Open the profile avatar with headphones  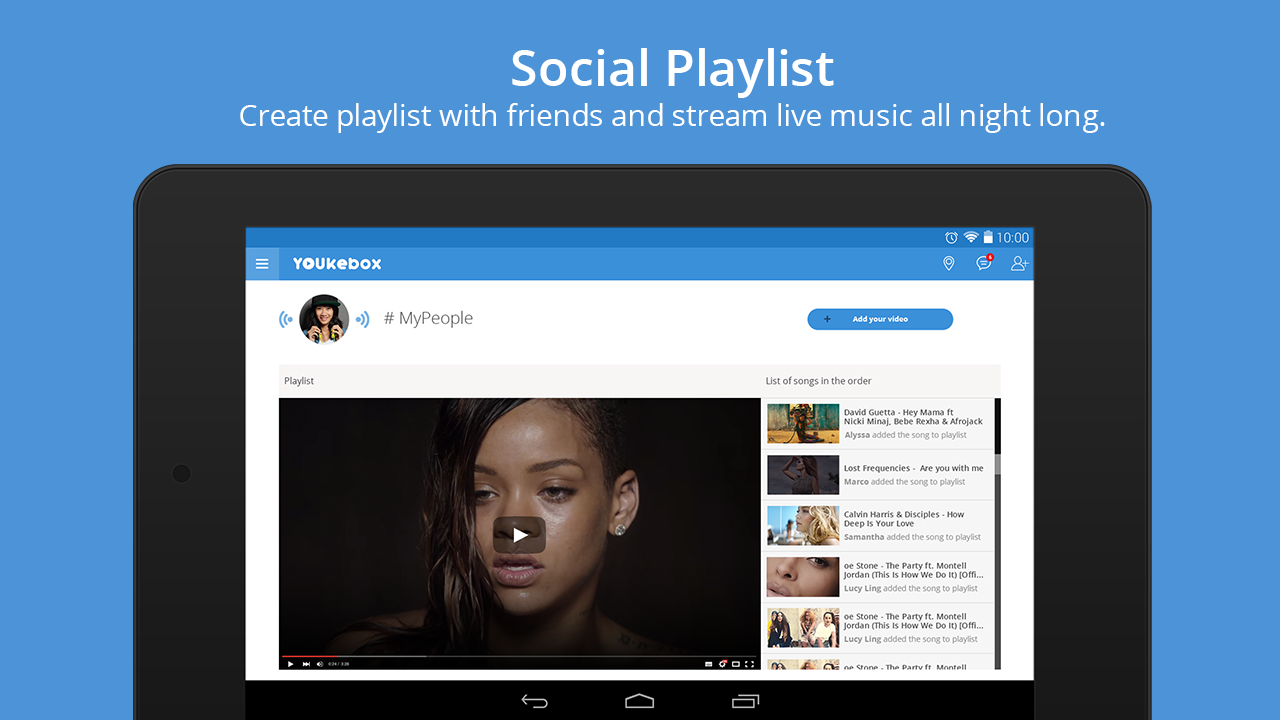324,319
